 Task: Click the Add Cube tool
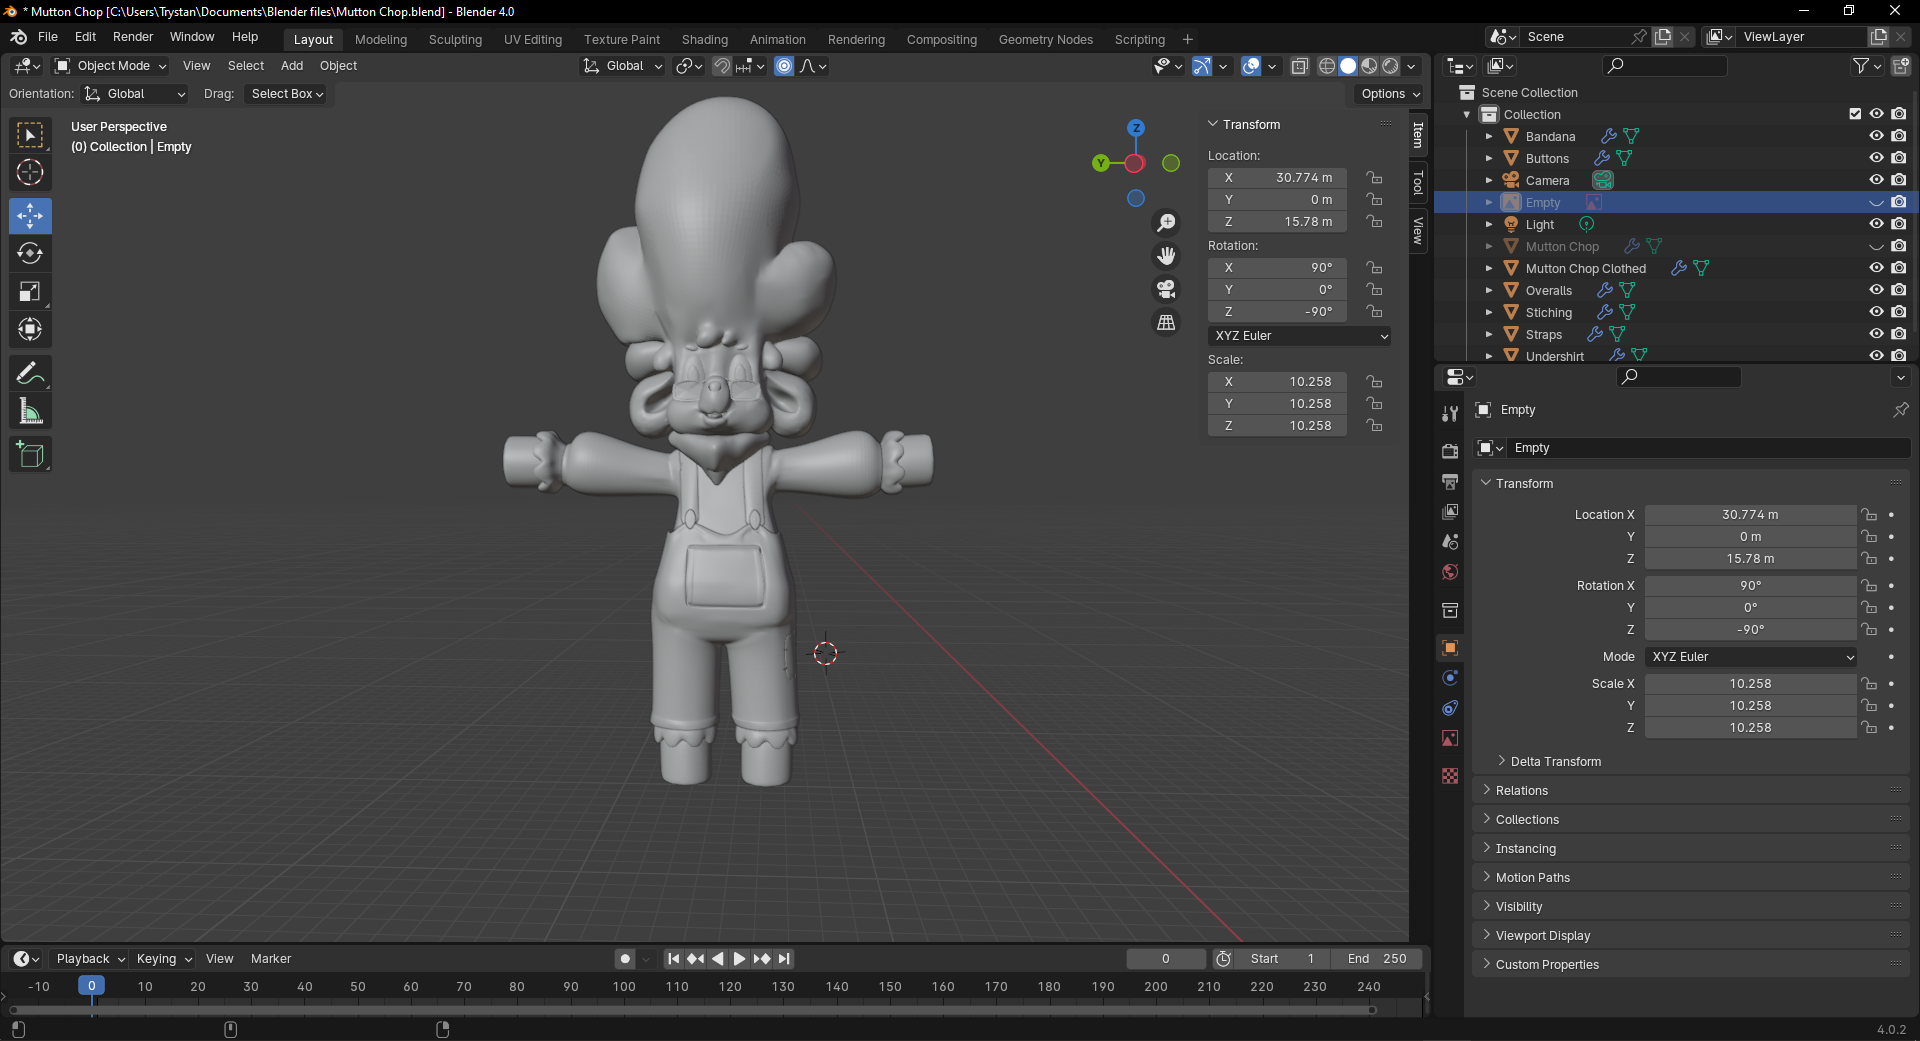(x=30, y=455)
